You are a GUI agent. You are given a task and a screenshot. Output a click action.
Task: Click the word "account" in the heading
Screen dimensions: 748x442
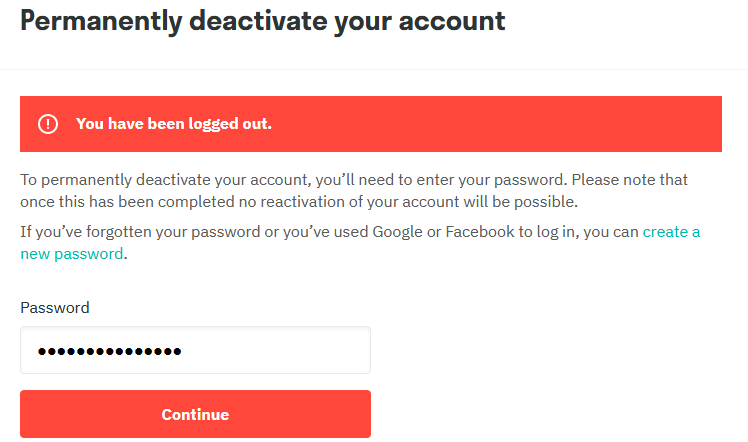pos(452,21)
